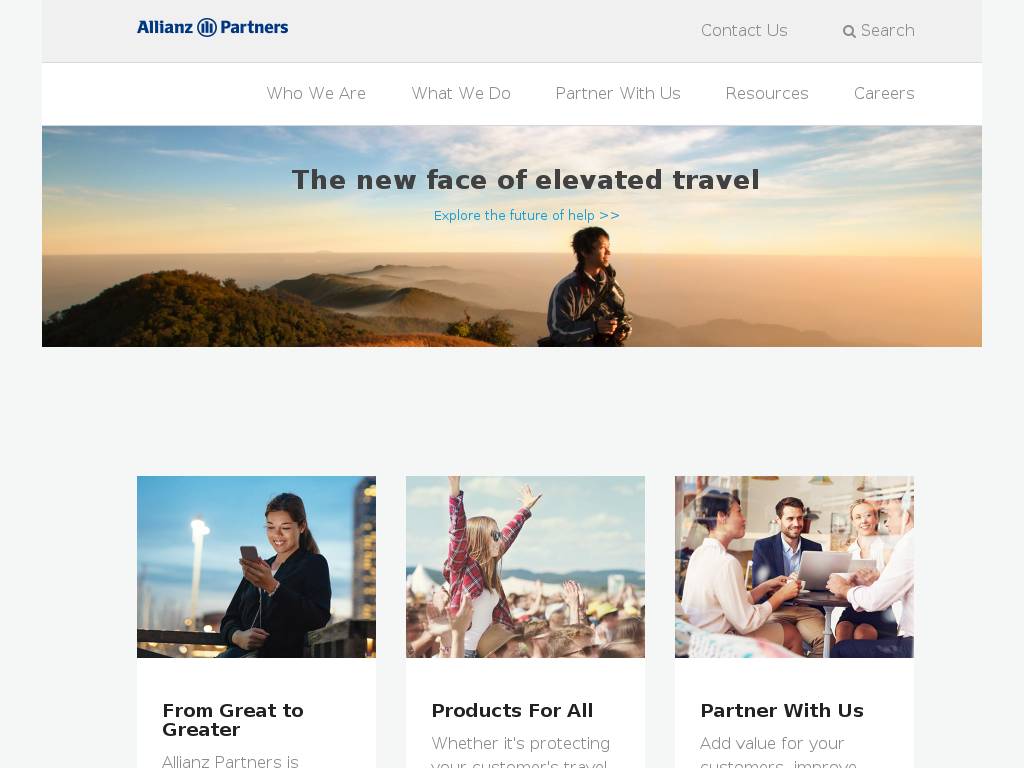This screenshot has width=1024, height=768.
Task: Click the hero banner headline text
Action: coord(526,180)
